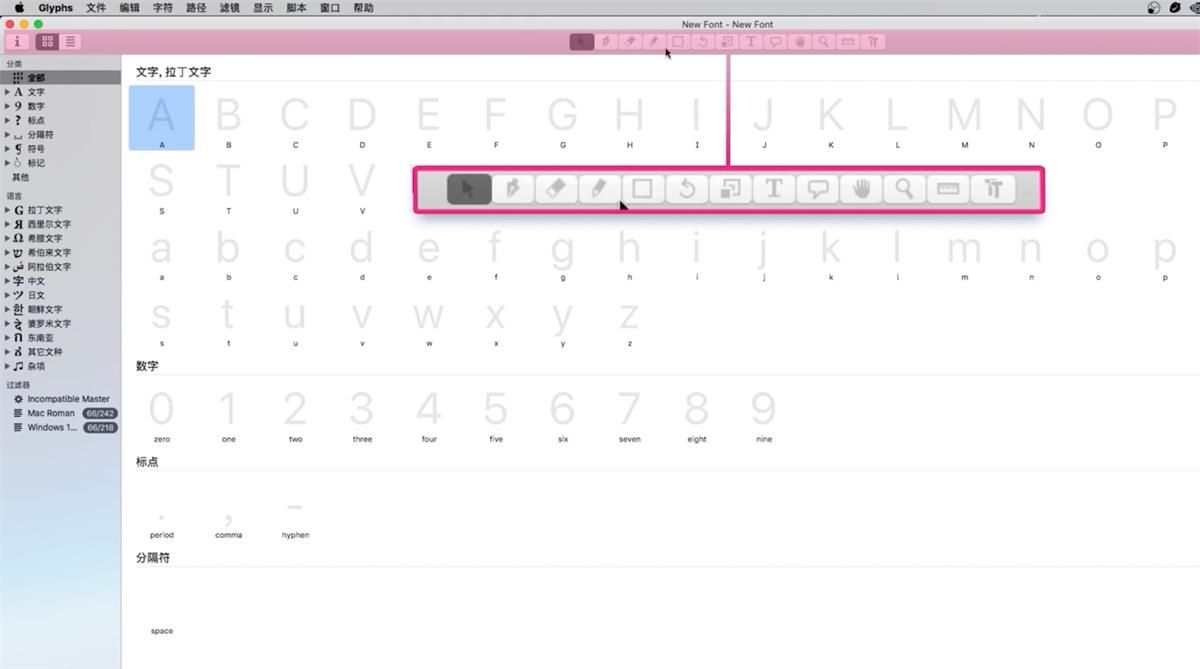Select the Incompatible Master filter
This screenshot has height=669, width=1200.
click(68, 399)
